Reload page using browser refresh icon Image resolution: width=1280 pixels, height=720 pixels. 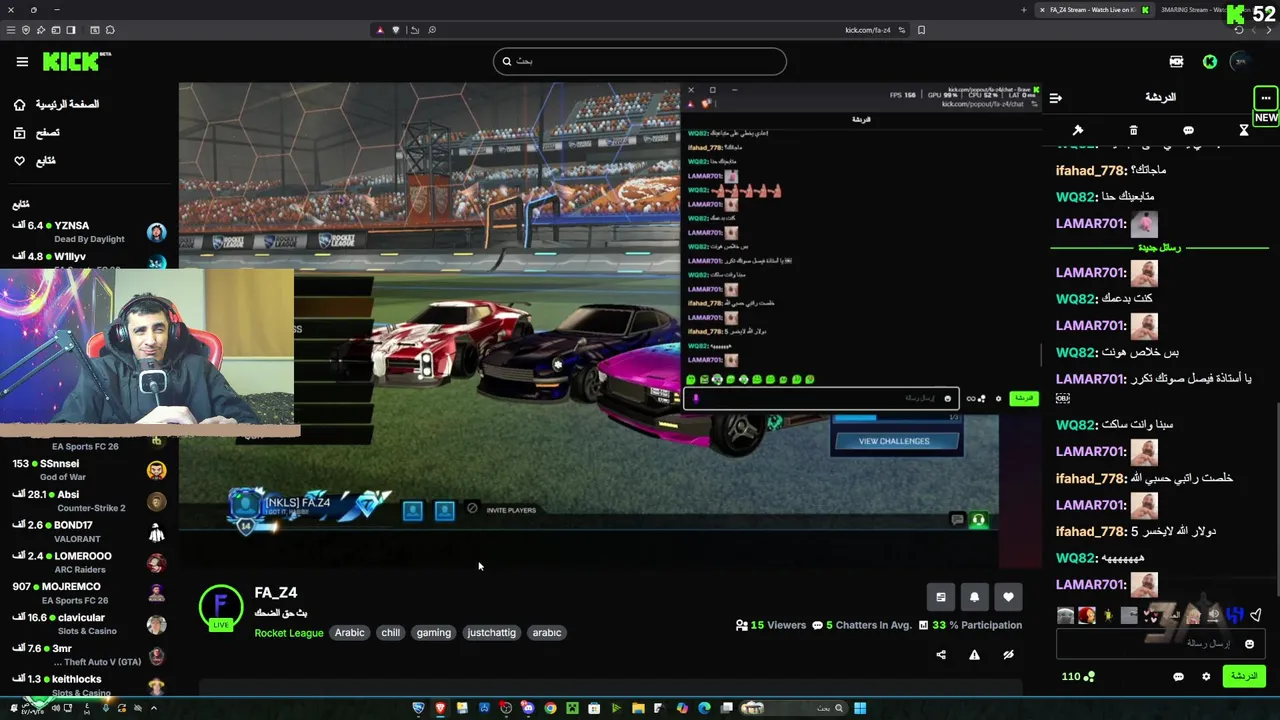(x=1238, y=30)
